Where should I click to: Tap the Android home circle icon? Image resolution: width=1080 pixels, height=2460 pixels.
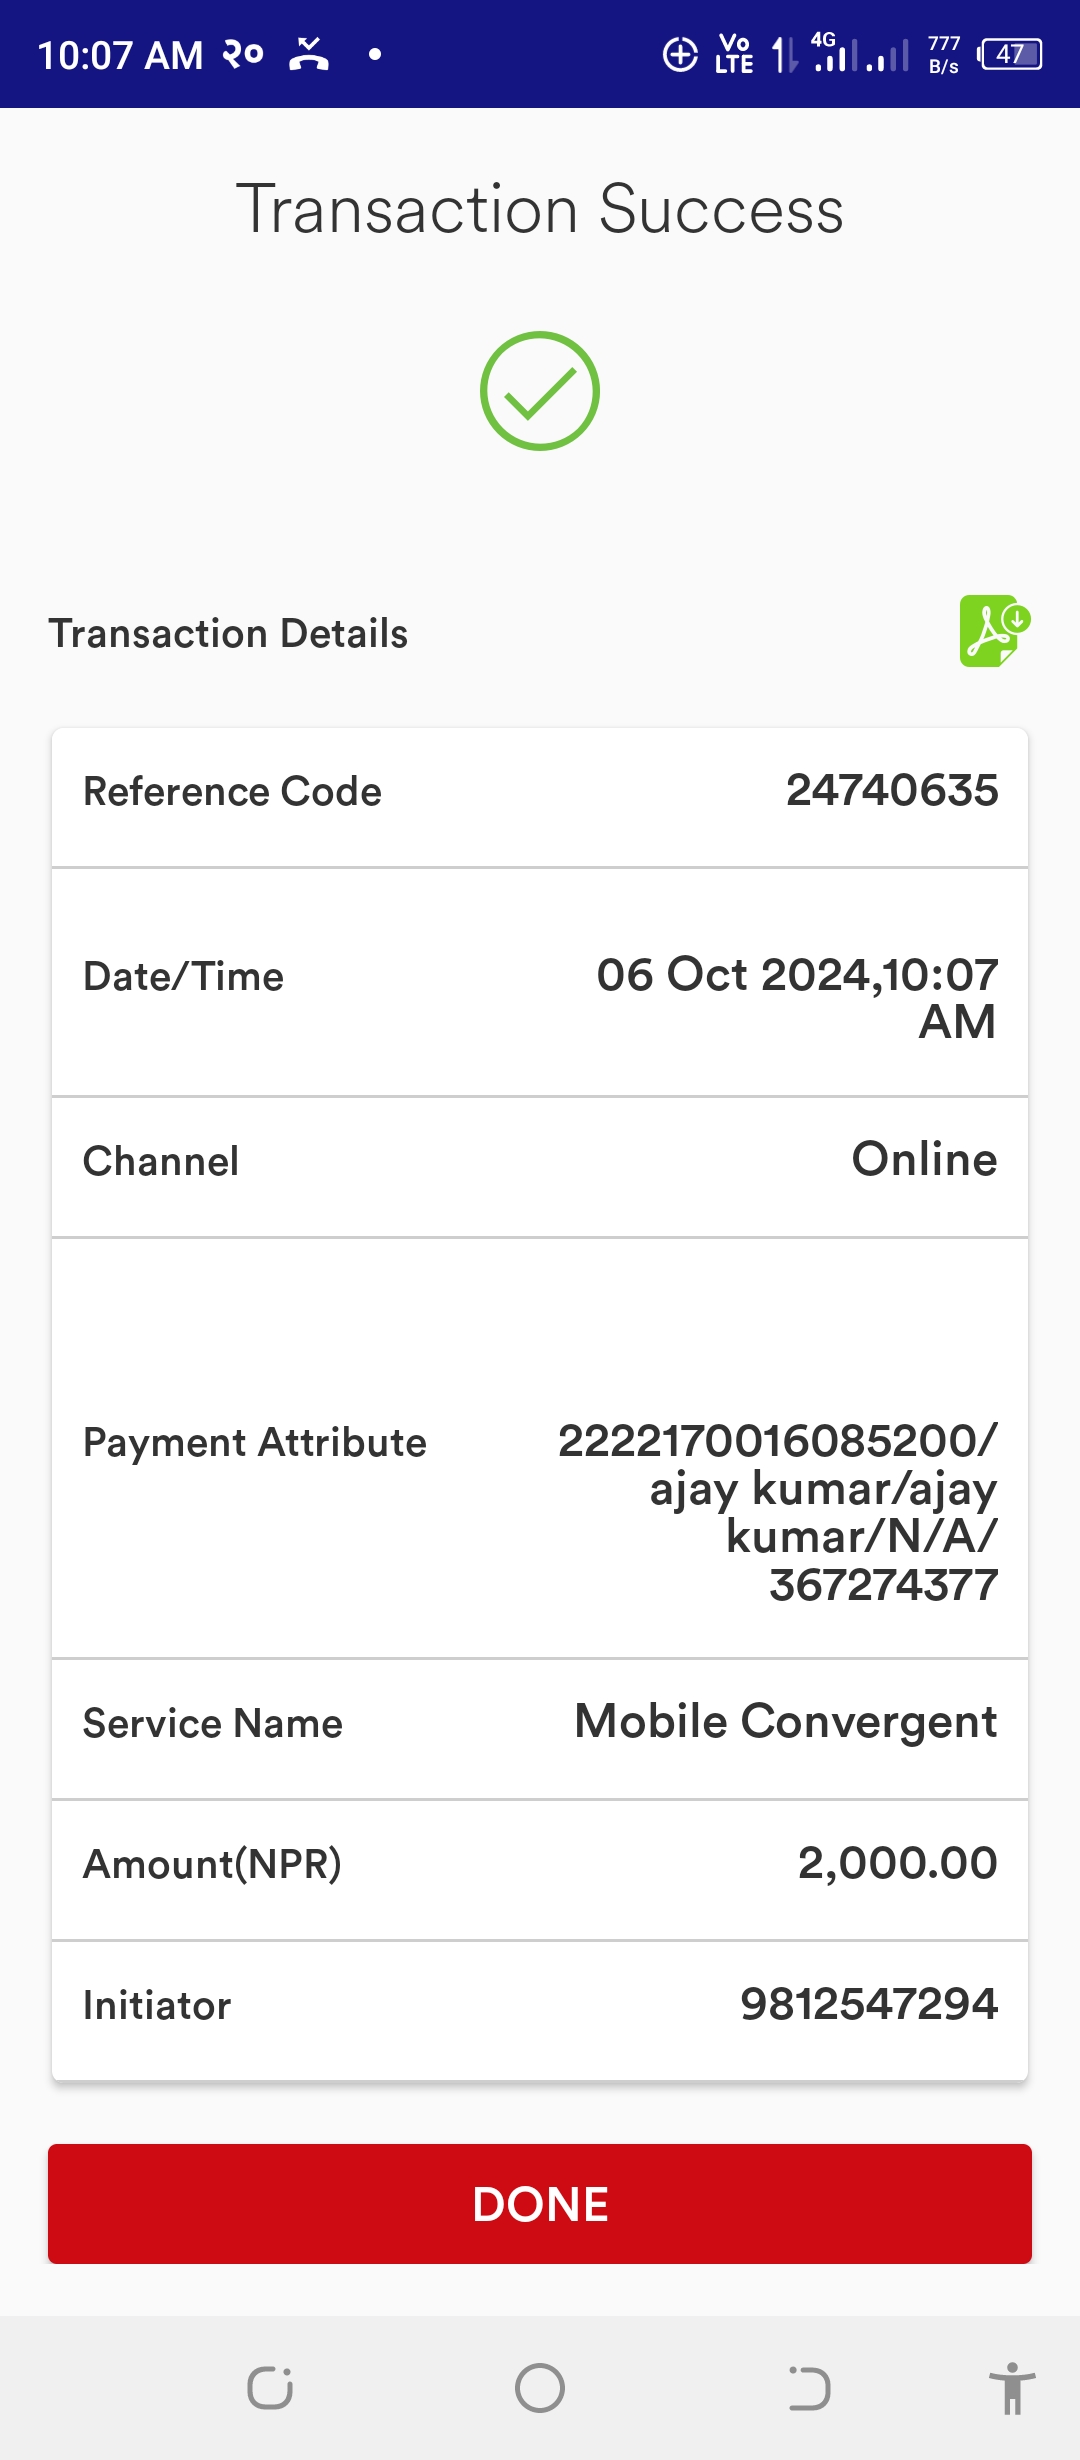click(540, 2388)
